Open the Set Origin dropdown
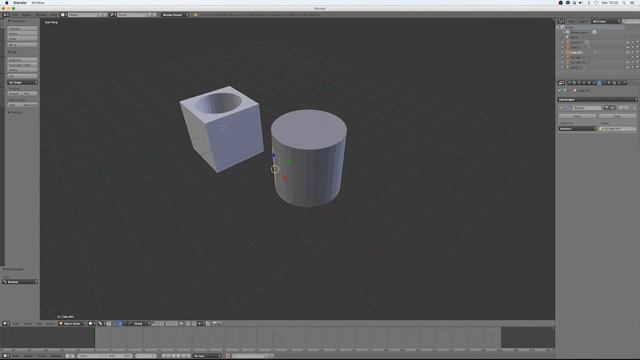 [x=22, y=82]
